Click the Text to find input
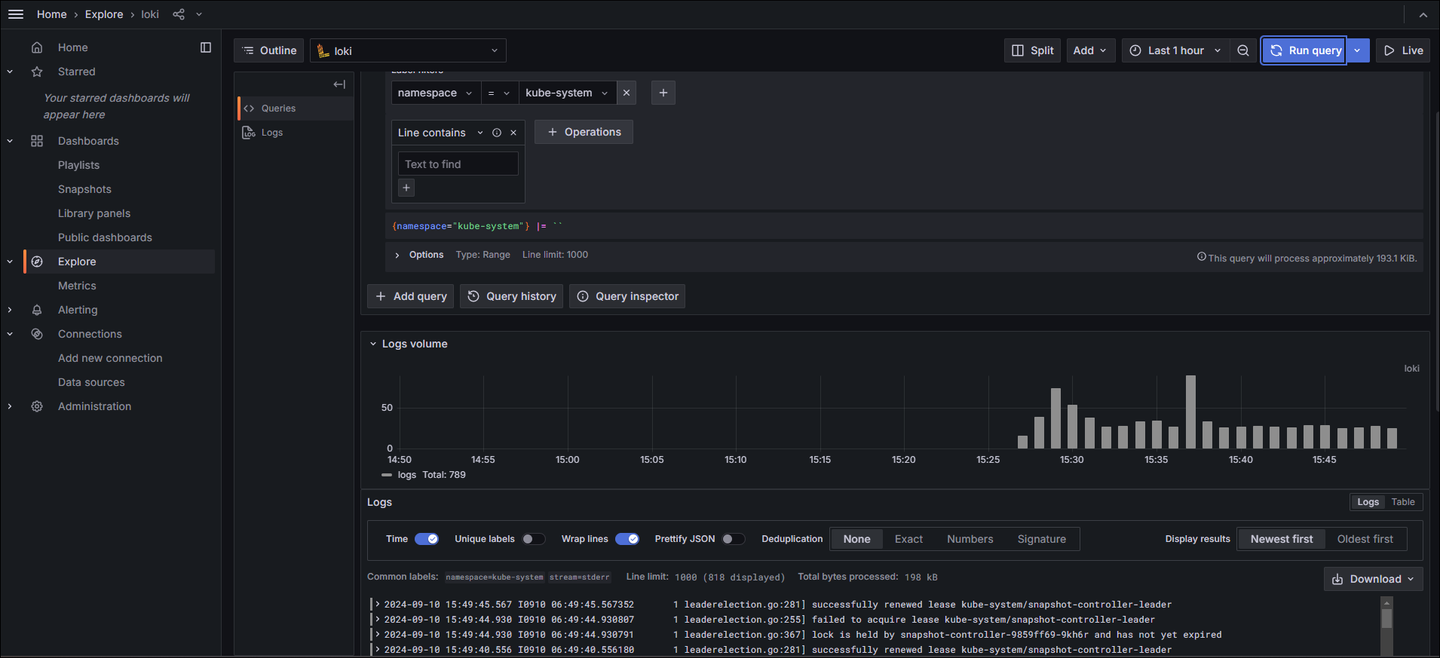Image resolution: width=1440 pixels, height=658 pixels. coord(458,164)
